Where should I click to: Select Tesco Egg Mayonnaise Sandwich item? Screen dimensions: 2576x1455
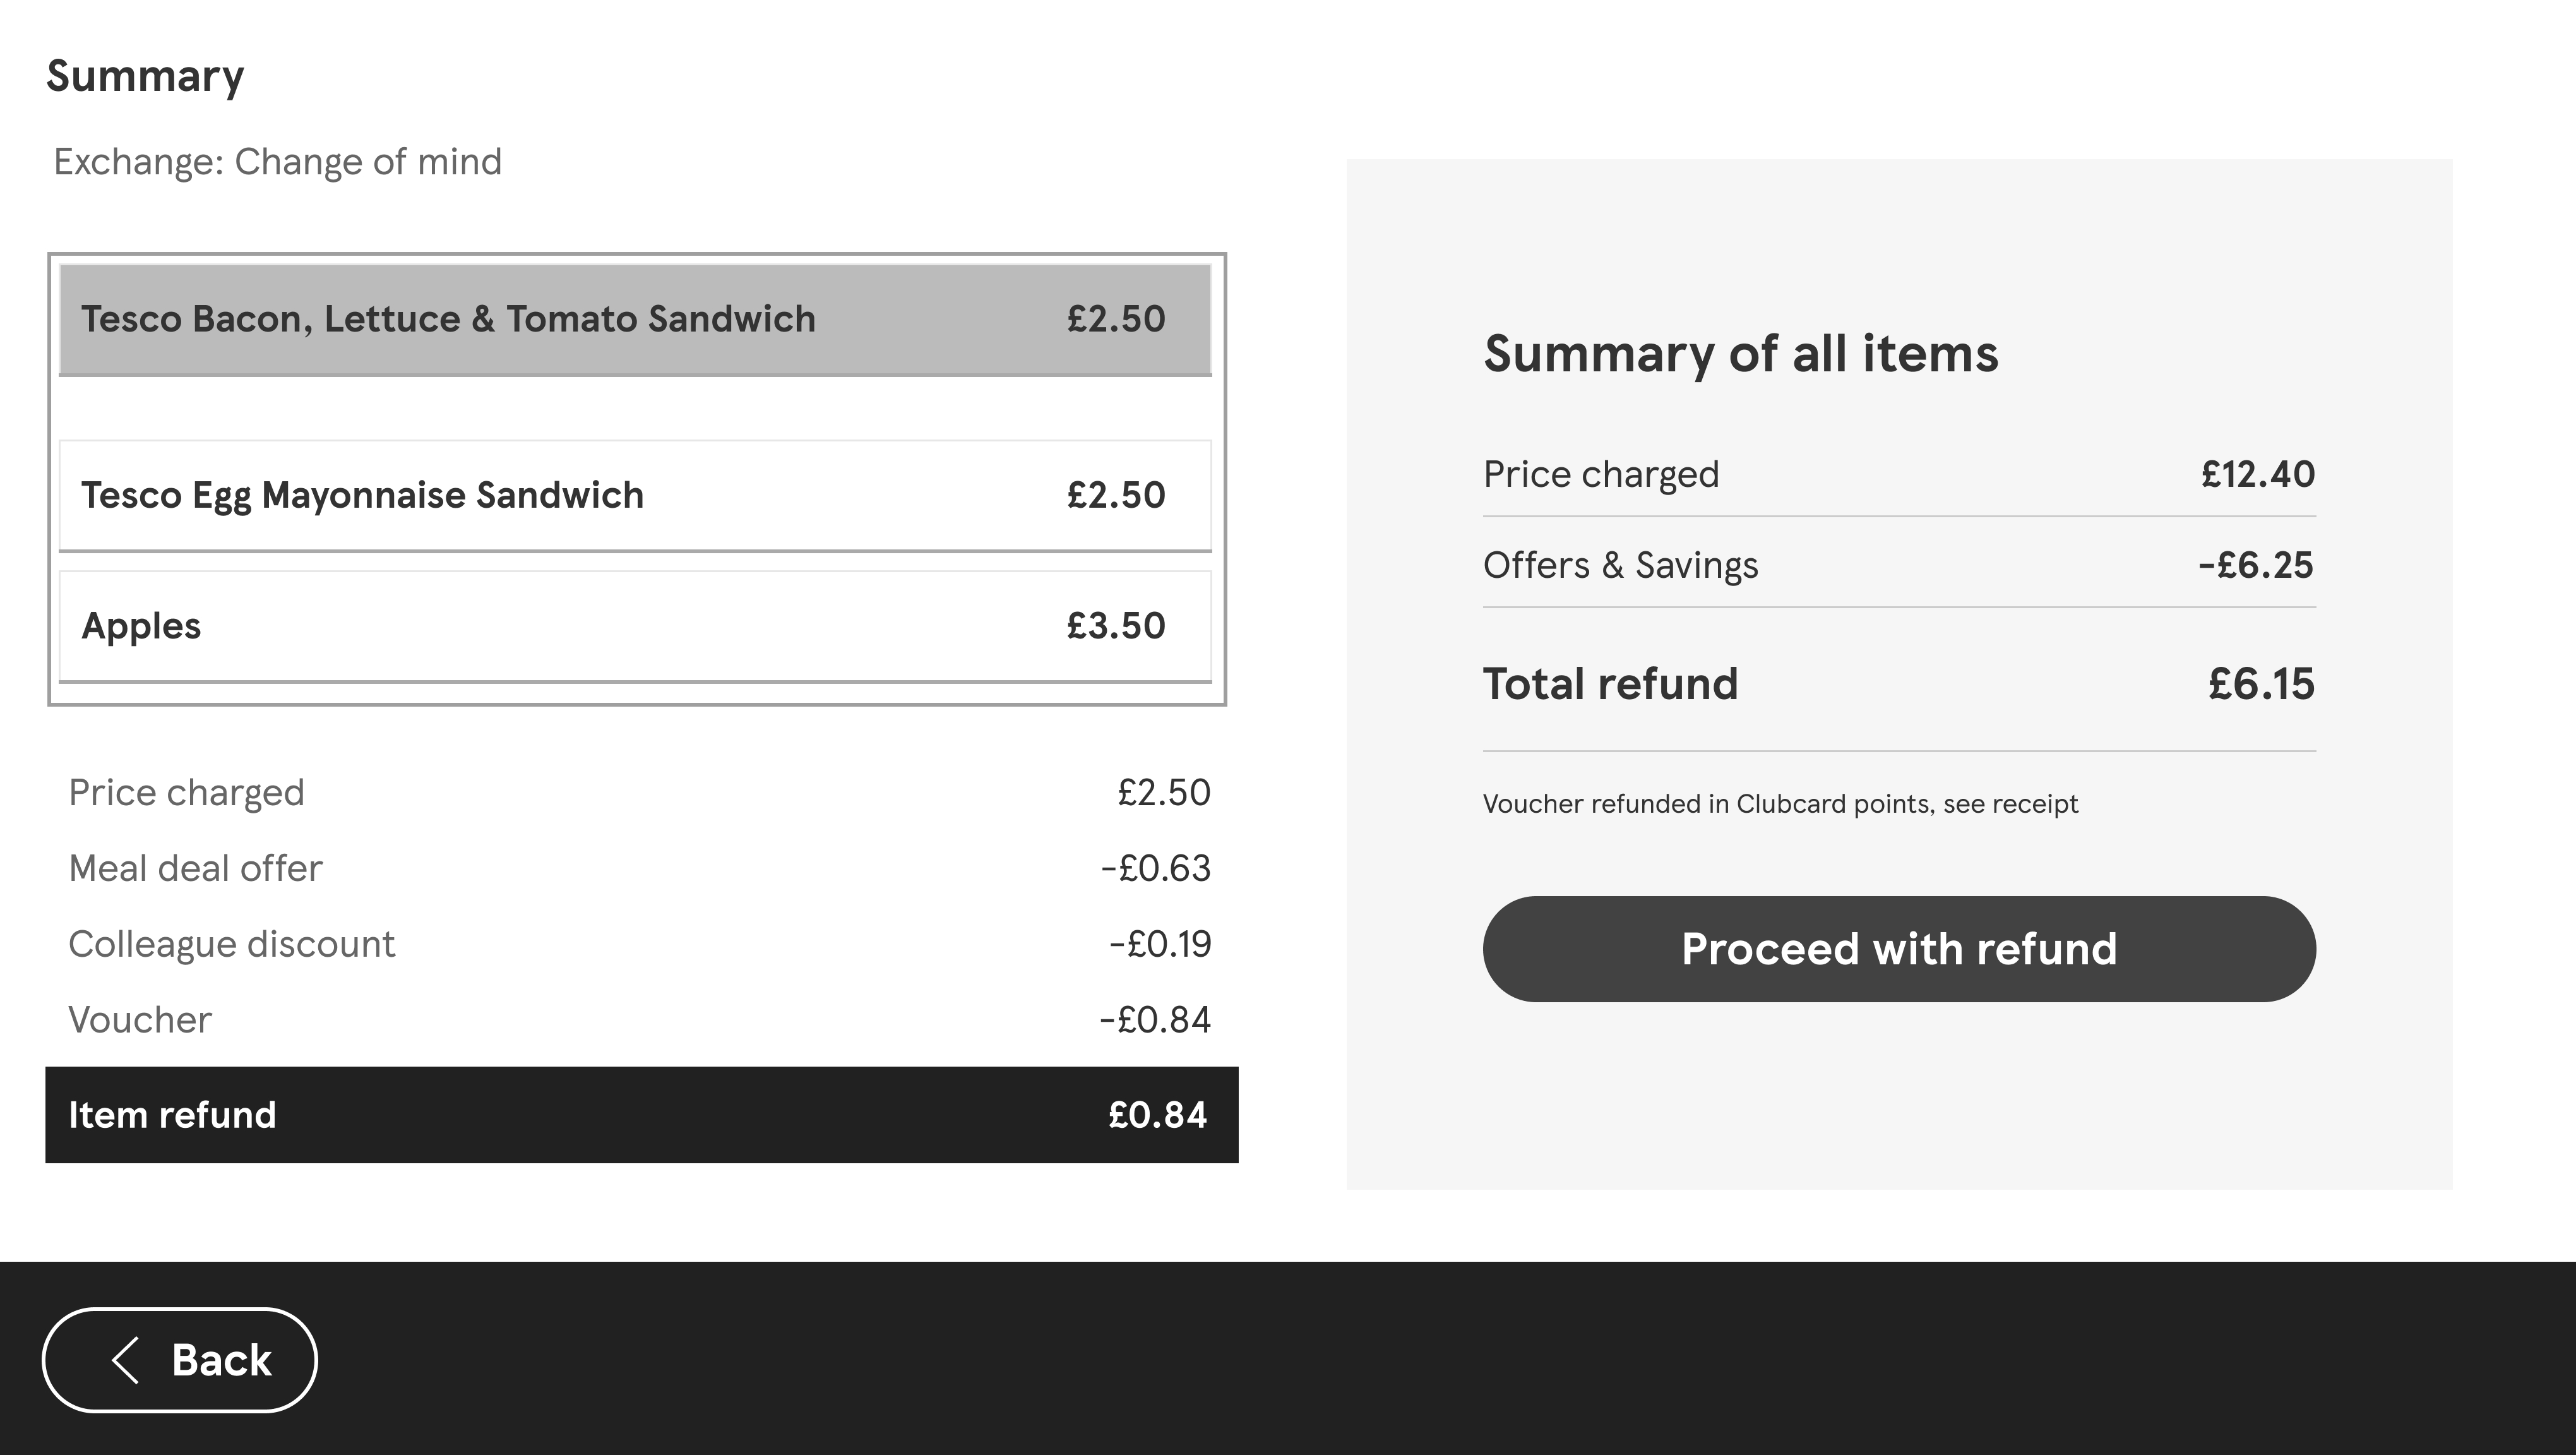tap(634, 495)
